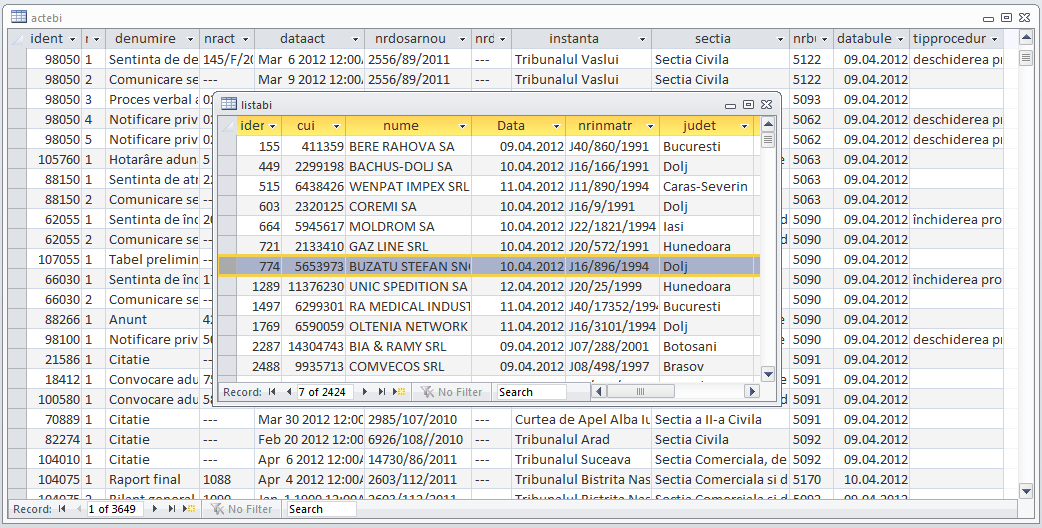1042x528 pixels.
Task: Create new blank record in listabi
Action: click(x=401, y=392)
